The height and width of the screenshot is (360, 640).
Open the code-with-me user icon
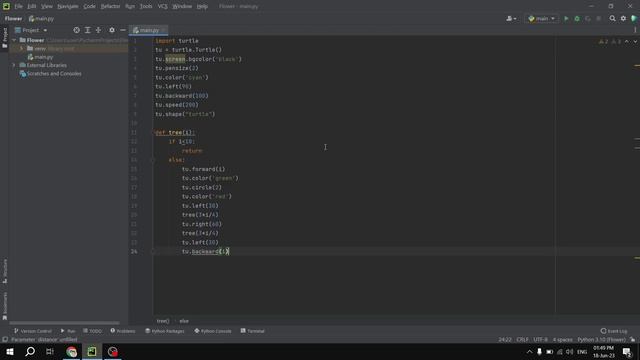(511, 19)
